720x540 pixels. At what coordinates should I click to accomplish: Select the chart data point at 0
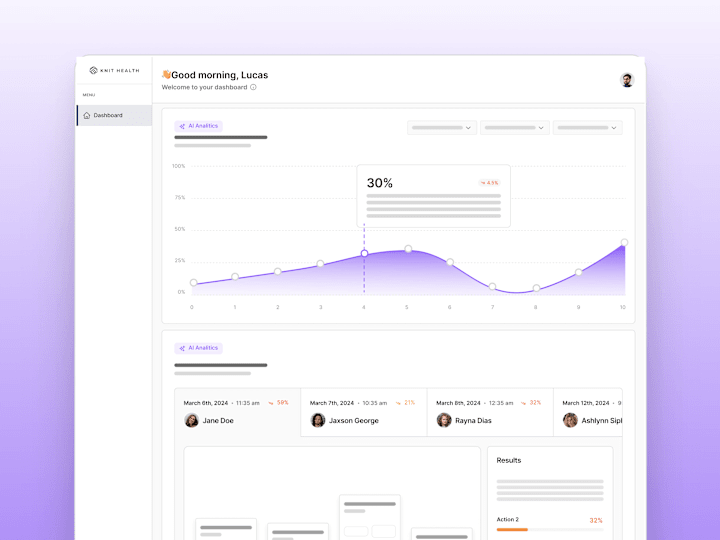pos(194,282)
